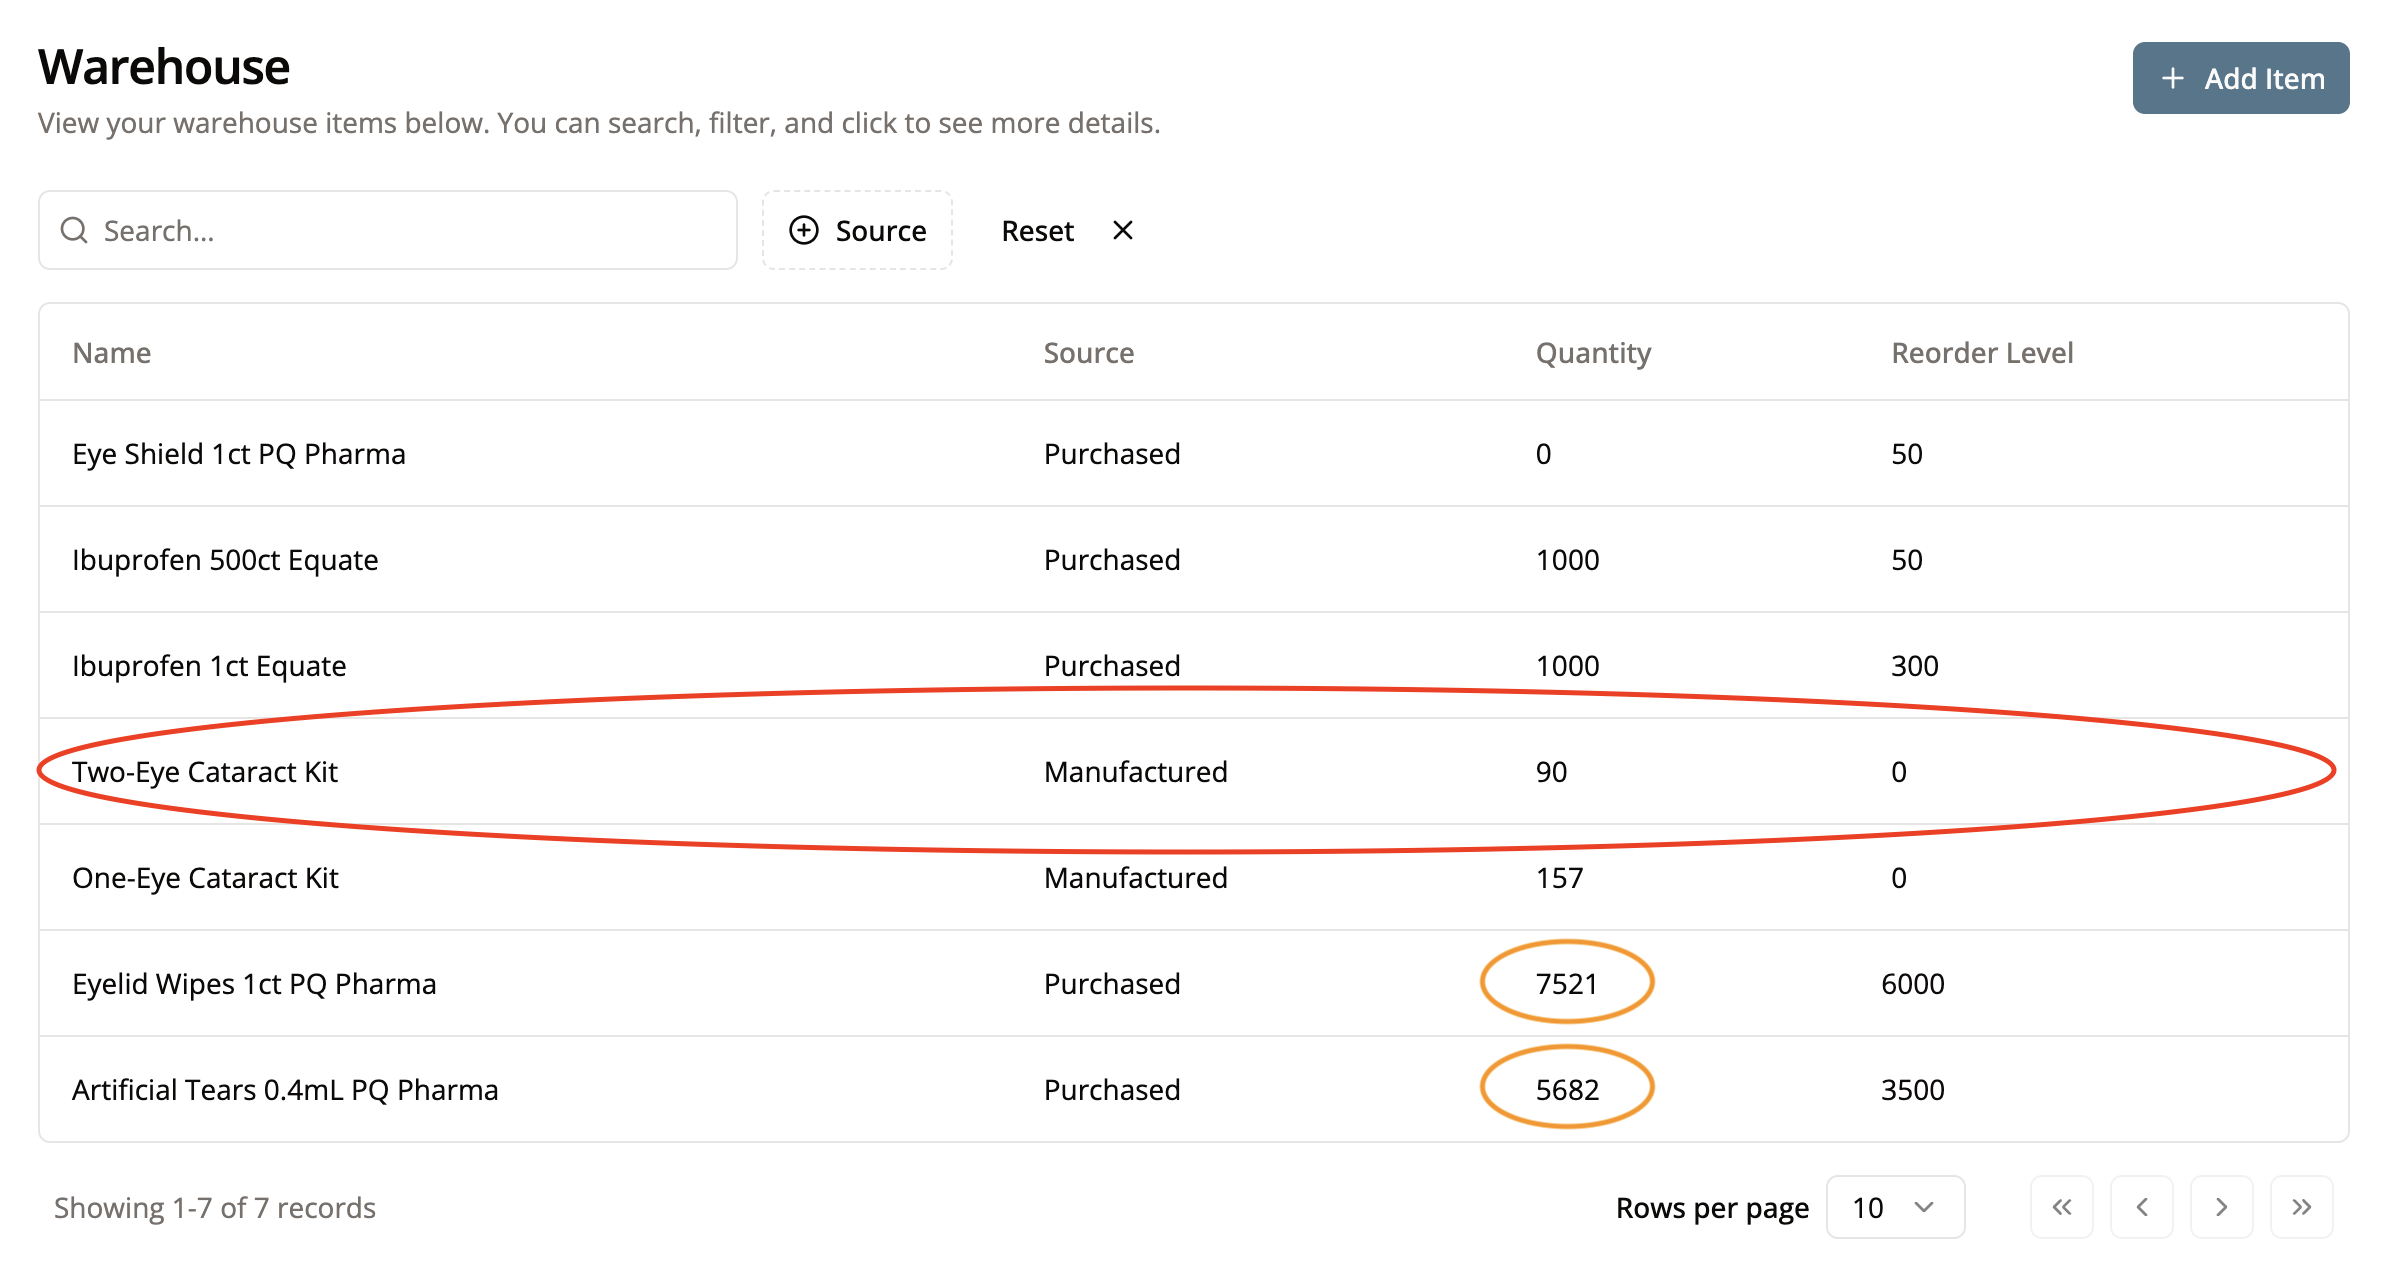Open Artificial Tears 0.4mL PQ Pharma row

[285, 1090]
